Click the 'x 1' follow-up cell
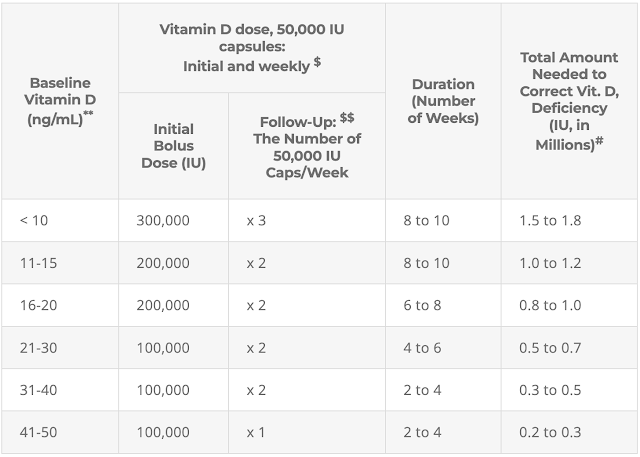The width and height of the screenshot is (640, 457). pos(256,432)
